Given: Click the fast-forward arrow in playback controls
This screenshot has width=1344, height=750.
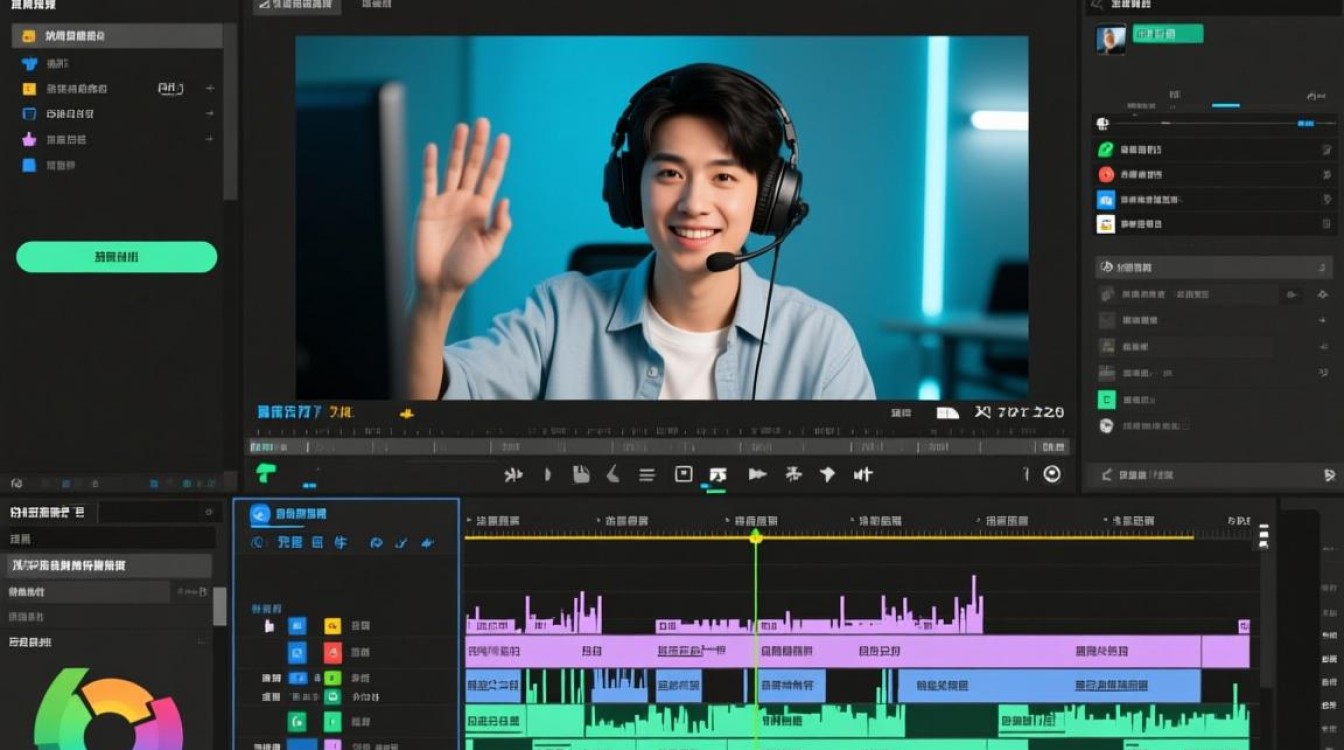Looking at the screenshot, I should coord(758,474).
